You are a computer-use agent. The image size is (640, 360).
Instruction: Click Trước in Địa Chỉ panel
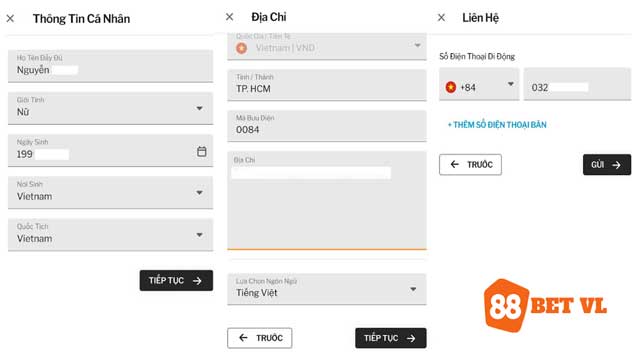coord(260,338)
